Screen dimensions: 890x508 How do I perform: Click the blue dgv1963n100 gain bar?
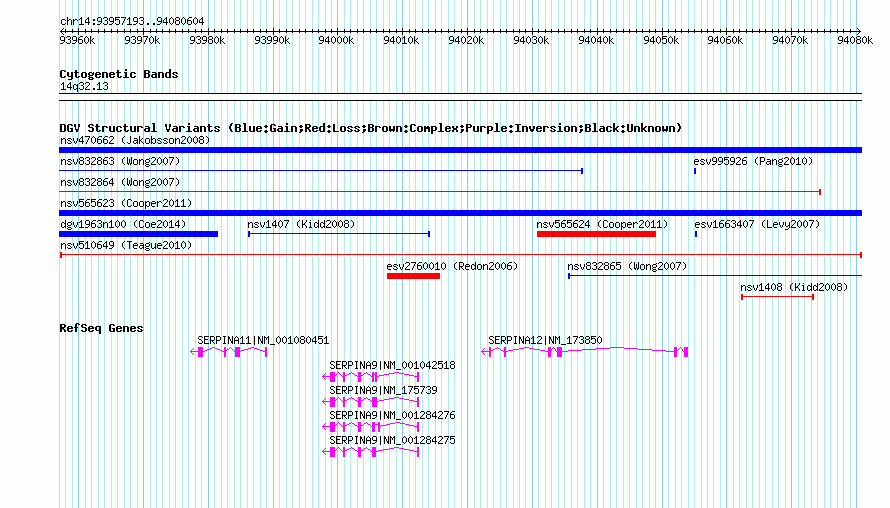click(138, 234)
